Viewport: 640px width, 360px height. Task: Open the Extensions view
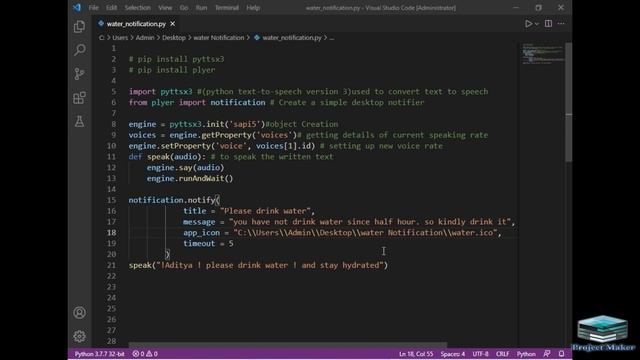[x=80, y=98]
